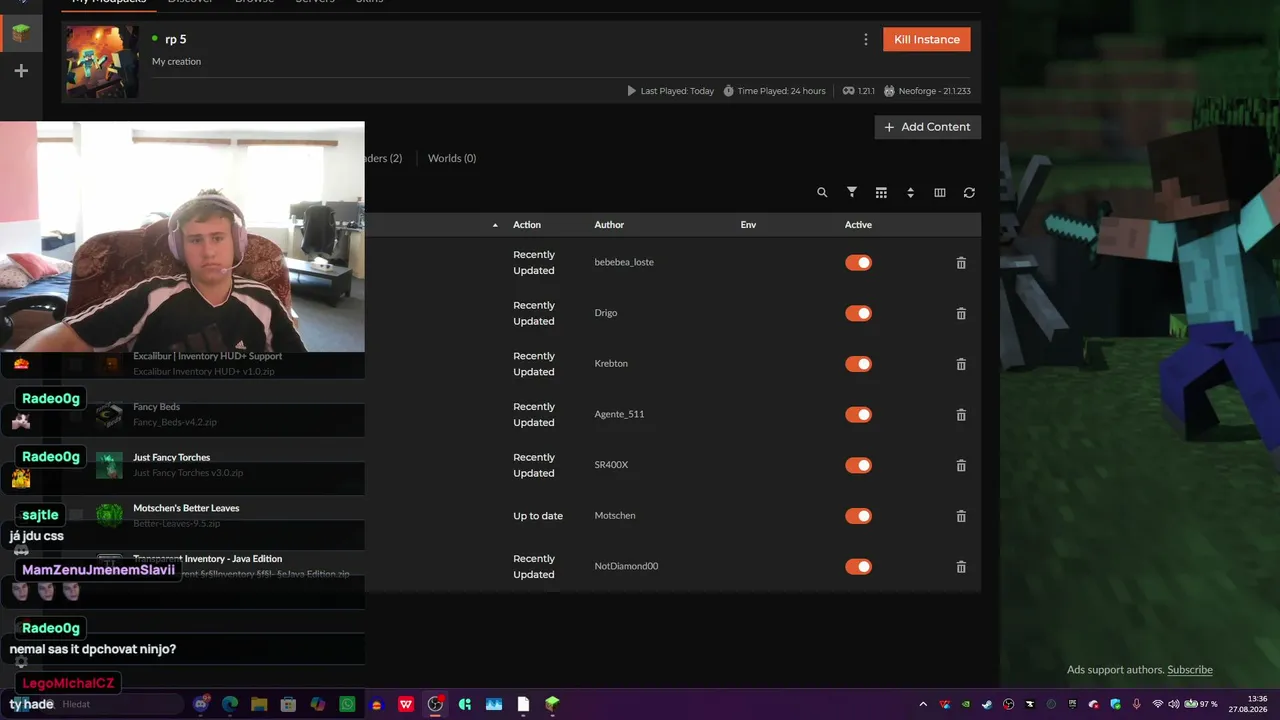Open author NotDiamond00's name link

[x=626, y=566]
